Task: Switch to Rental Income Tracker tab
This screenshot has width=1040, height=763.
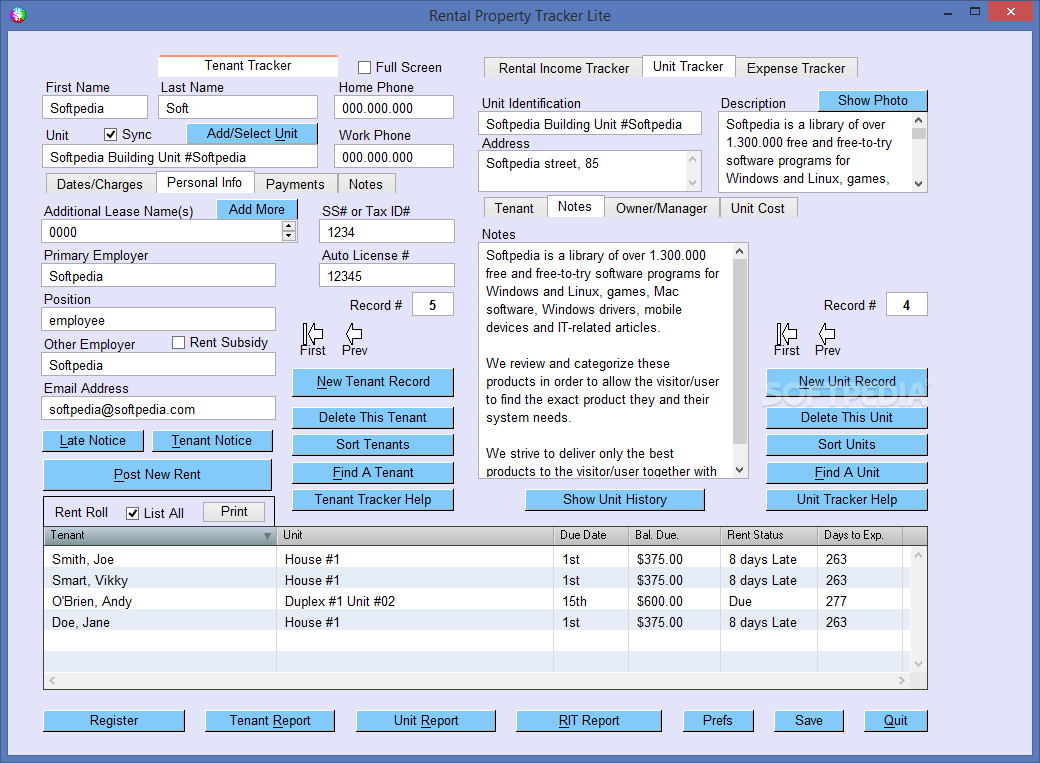Action: click(x=564, y=68)
